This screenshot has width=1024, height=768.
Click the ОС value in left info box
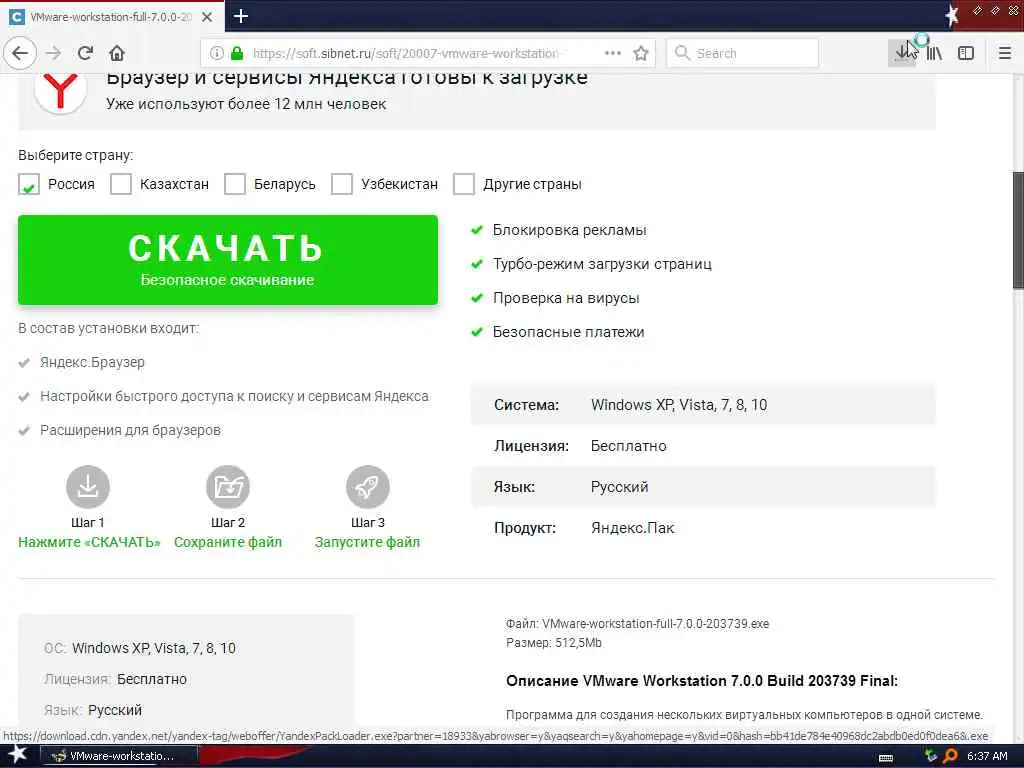(153, 648)
